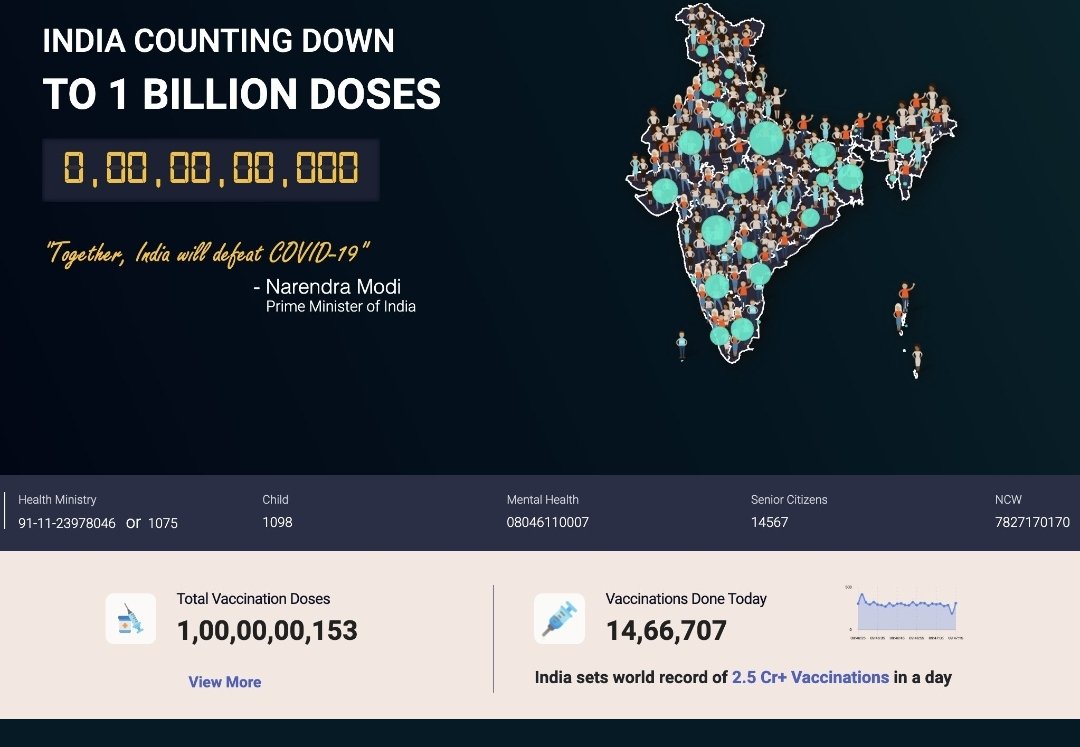
Task: Click the INDIA COUNTING DOWN heading
Action: (218, 41)
